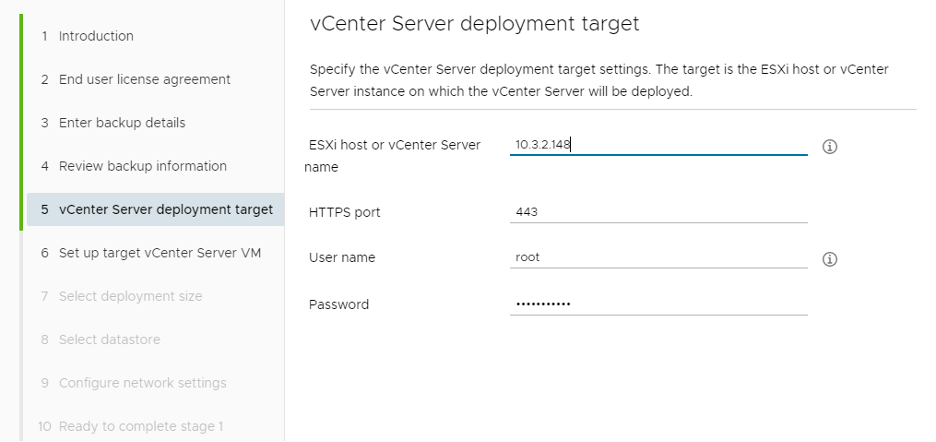Viewport: 936px width, 442px height.
Task: Return to Review backup information step
Action: 142,166
